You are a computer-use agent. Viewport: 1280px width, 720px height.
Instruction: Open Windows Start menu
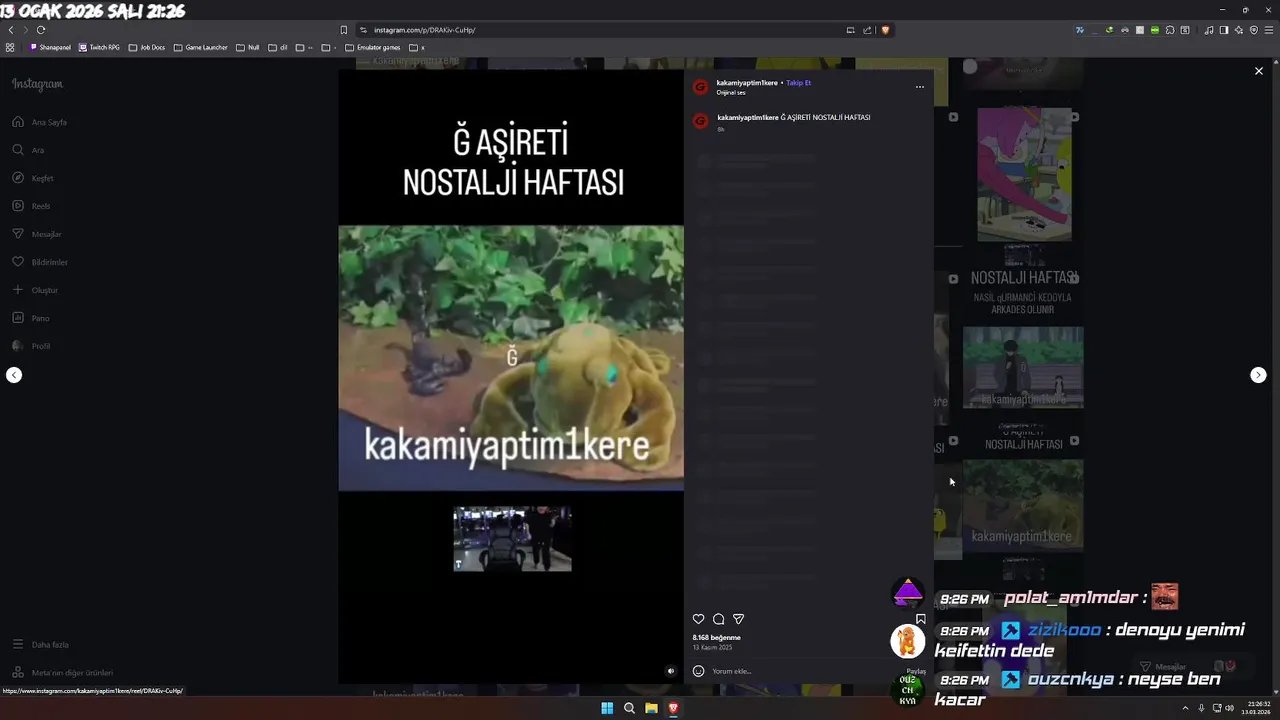point(607,708)
